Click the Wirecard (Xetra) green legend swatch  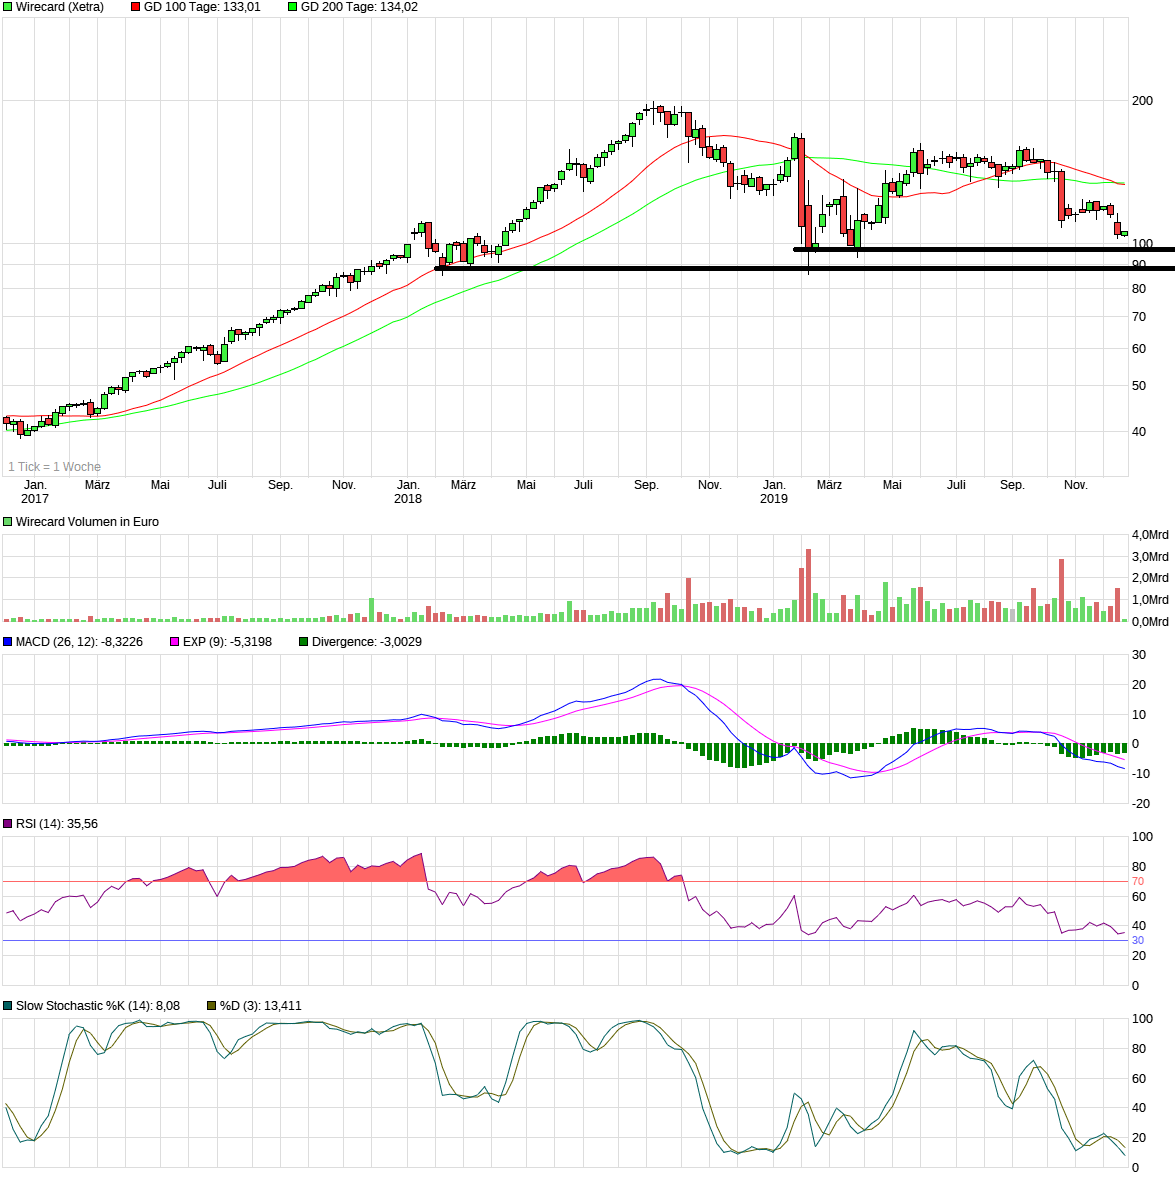tap(8, 7)
